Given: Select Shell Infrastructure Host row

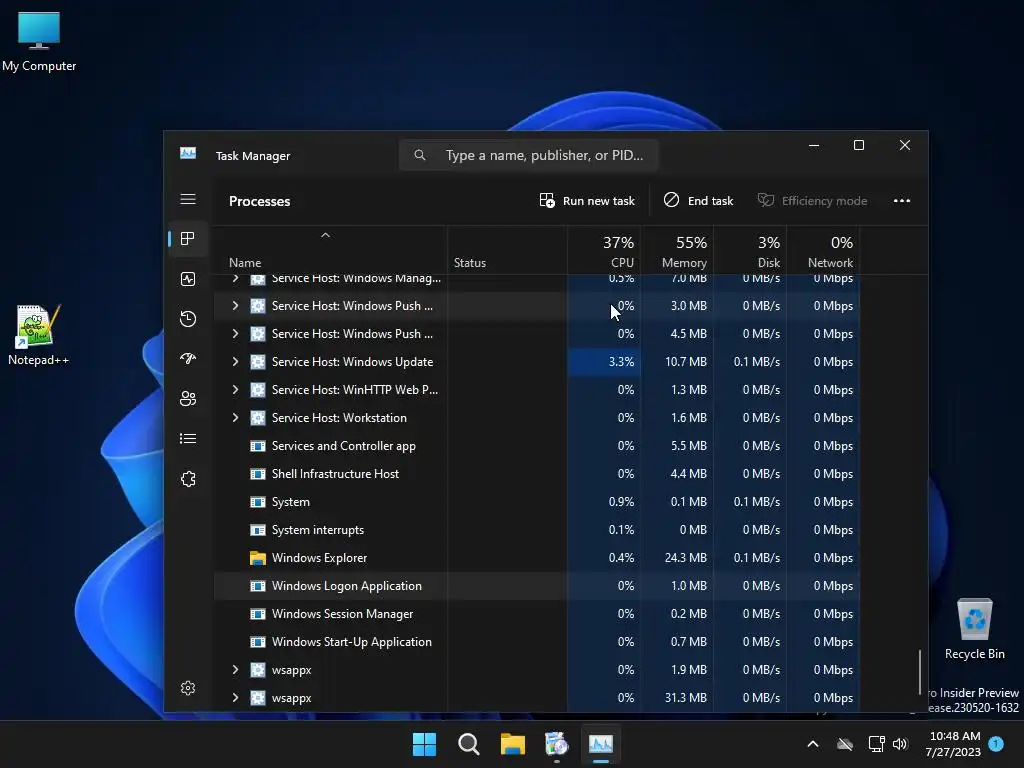Looking at the screenshot, I should point(536,474).
